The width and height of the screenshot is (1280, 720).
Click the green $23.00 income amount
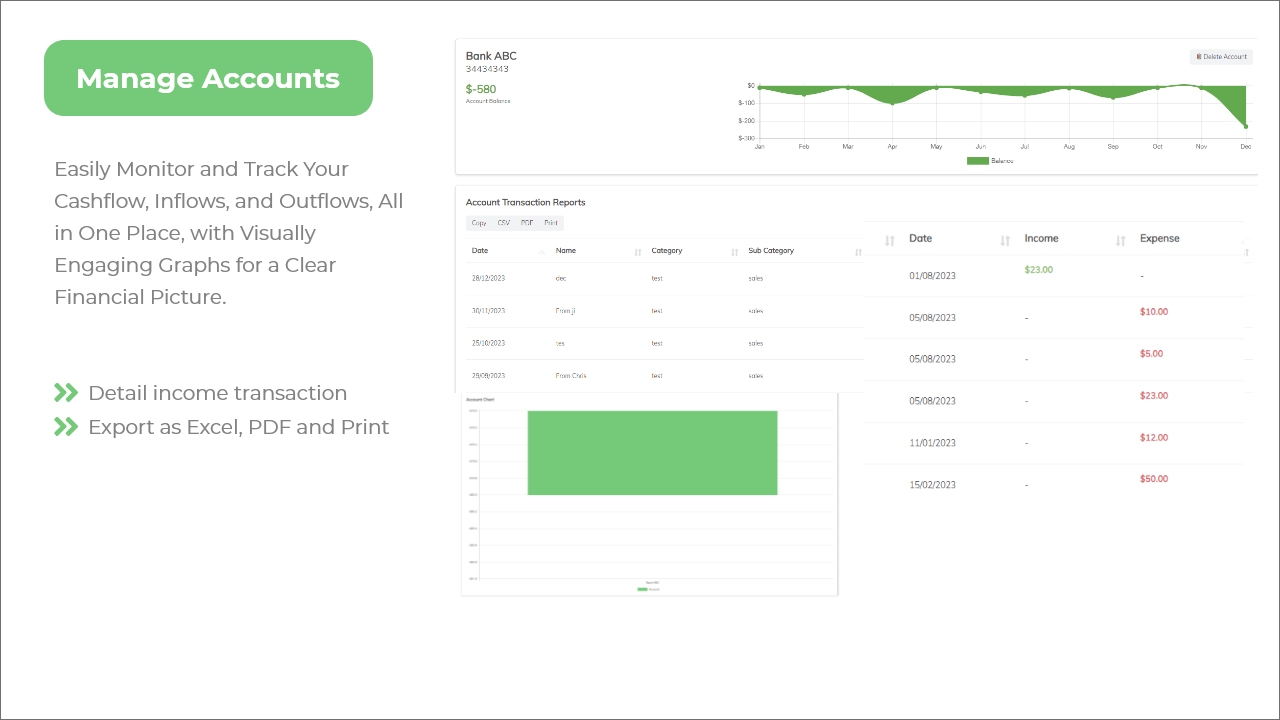1038,270
